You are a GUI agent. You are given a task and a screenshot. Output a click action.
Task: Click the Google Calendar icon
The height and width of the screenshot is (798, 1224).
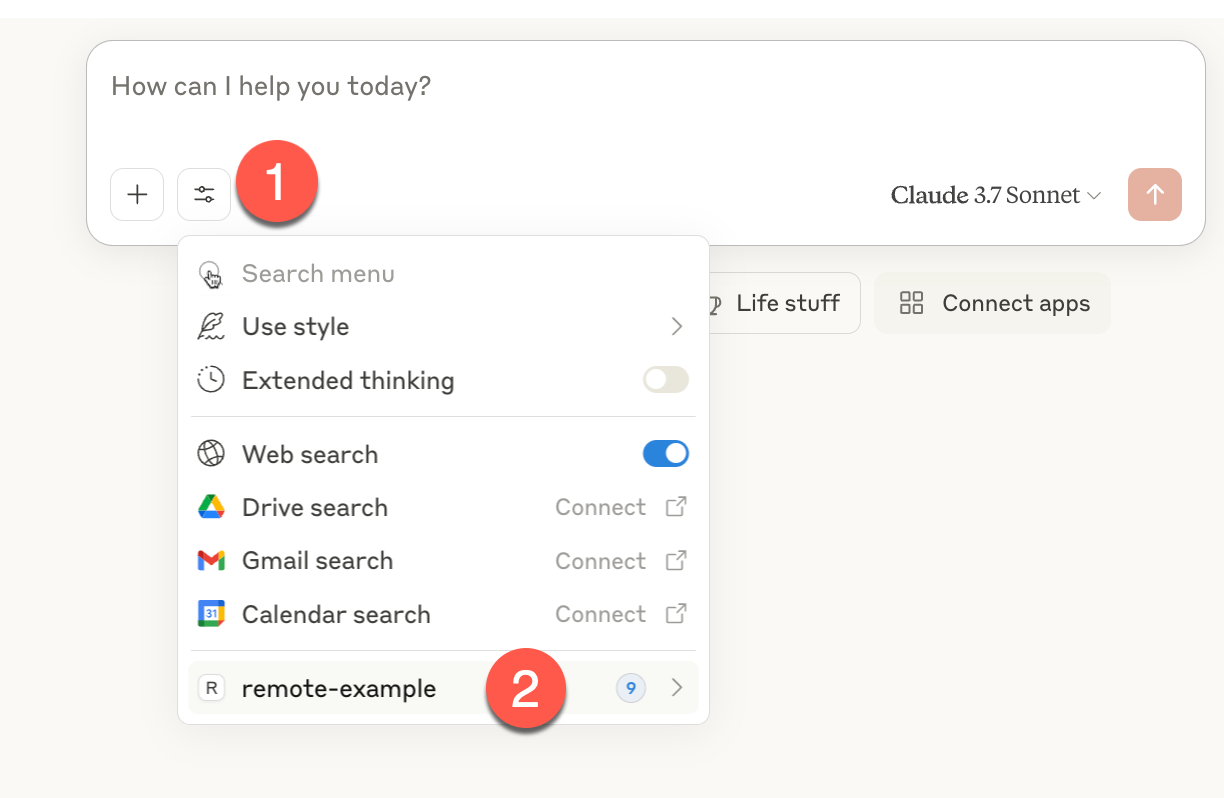point(211,614)
